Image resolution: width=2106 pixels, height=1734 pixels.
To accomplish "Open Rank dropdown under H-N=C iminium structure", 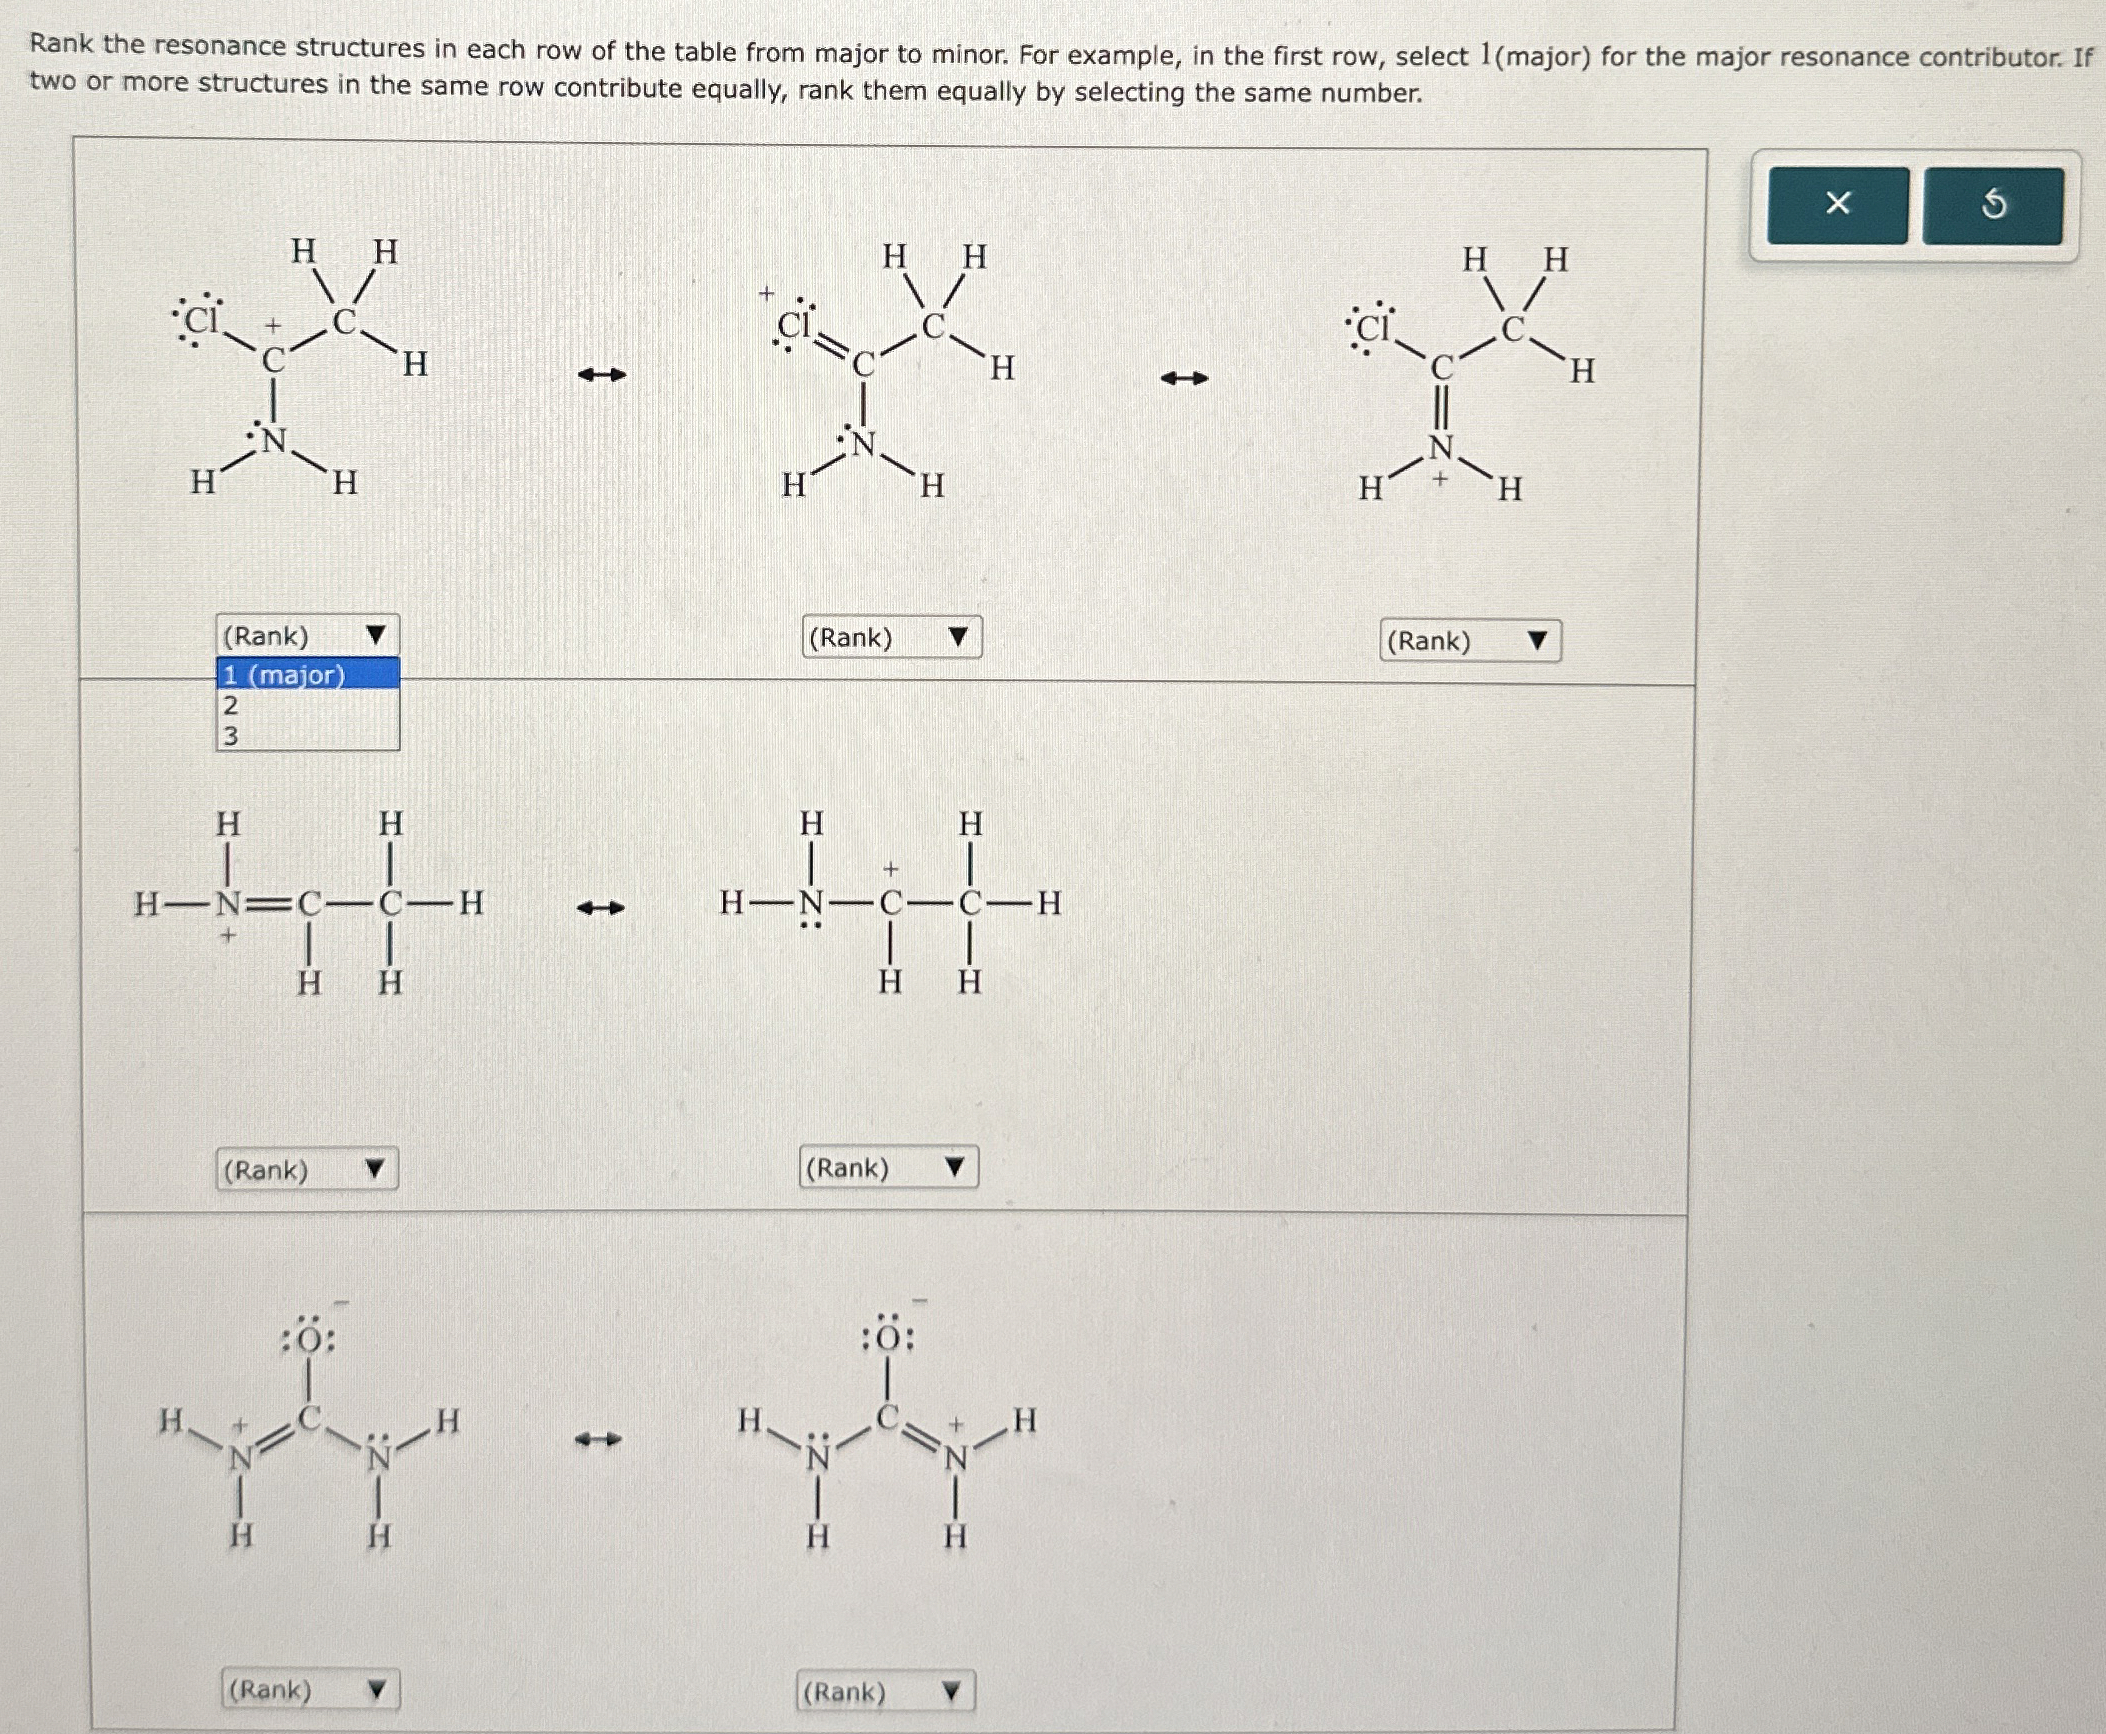I will 306,1169.
